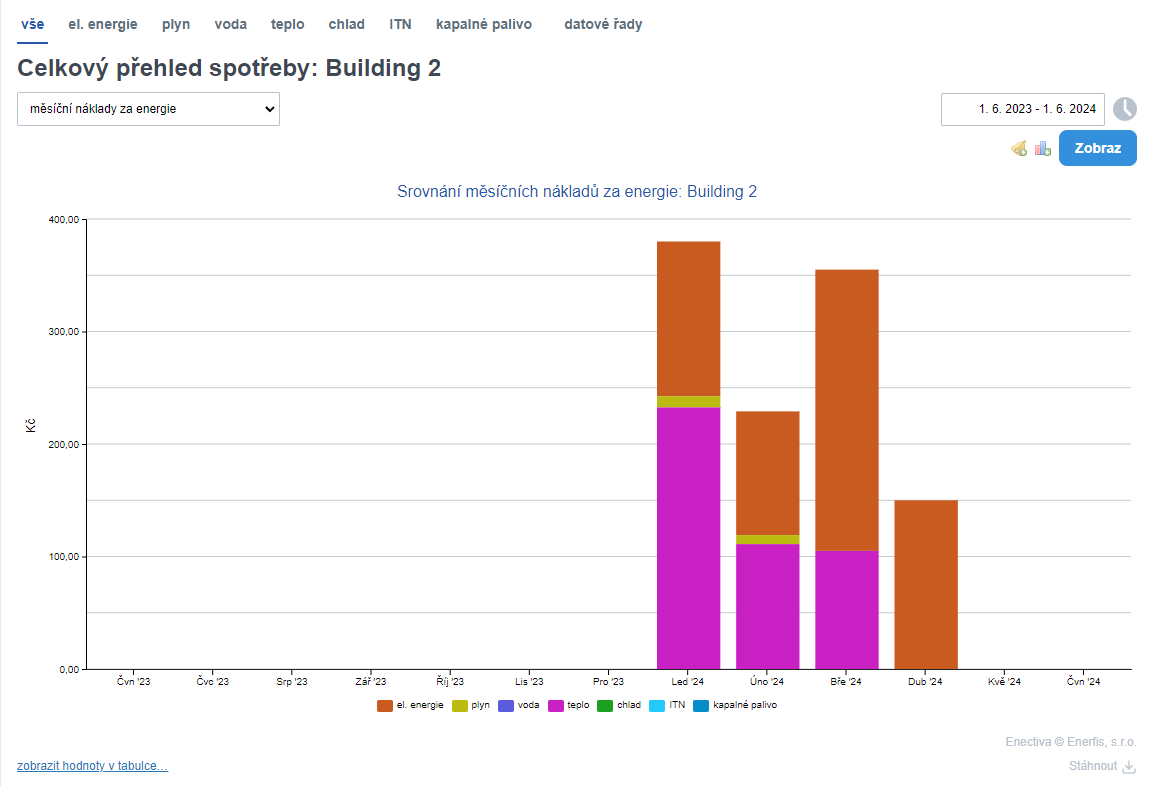Image resolution: width=1158 pixels, height=786 pixels.
Task: Switch to the el. energie tab
Action: (x=103, y=24)
